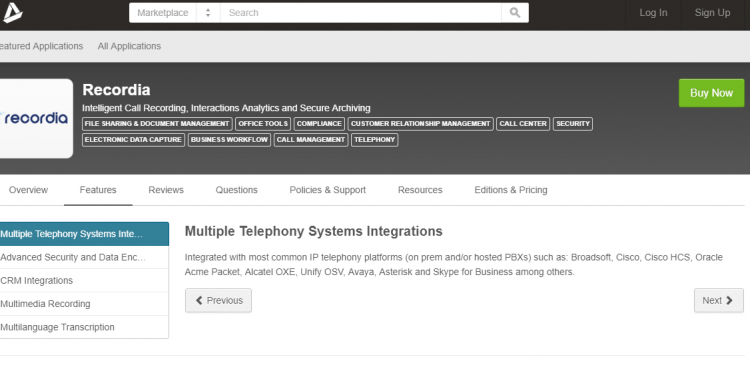Click the Recordia logo thumbnail
This screenshot has height=365, width=750.
36,118
